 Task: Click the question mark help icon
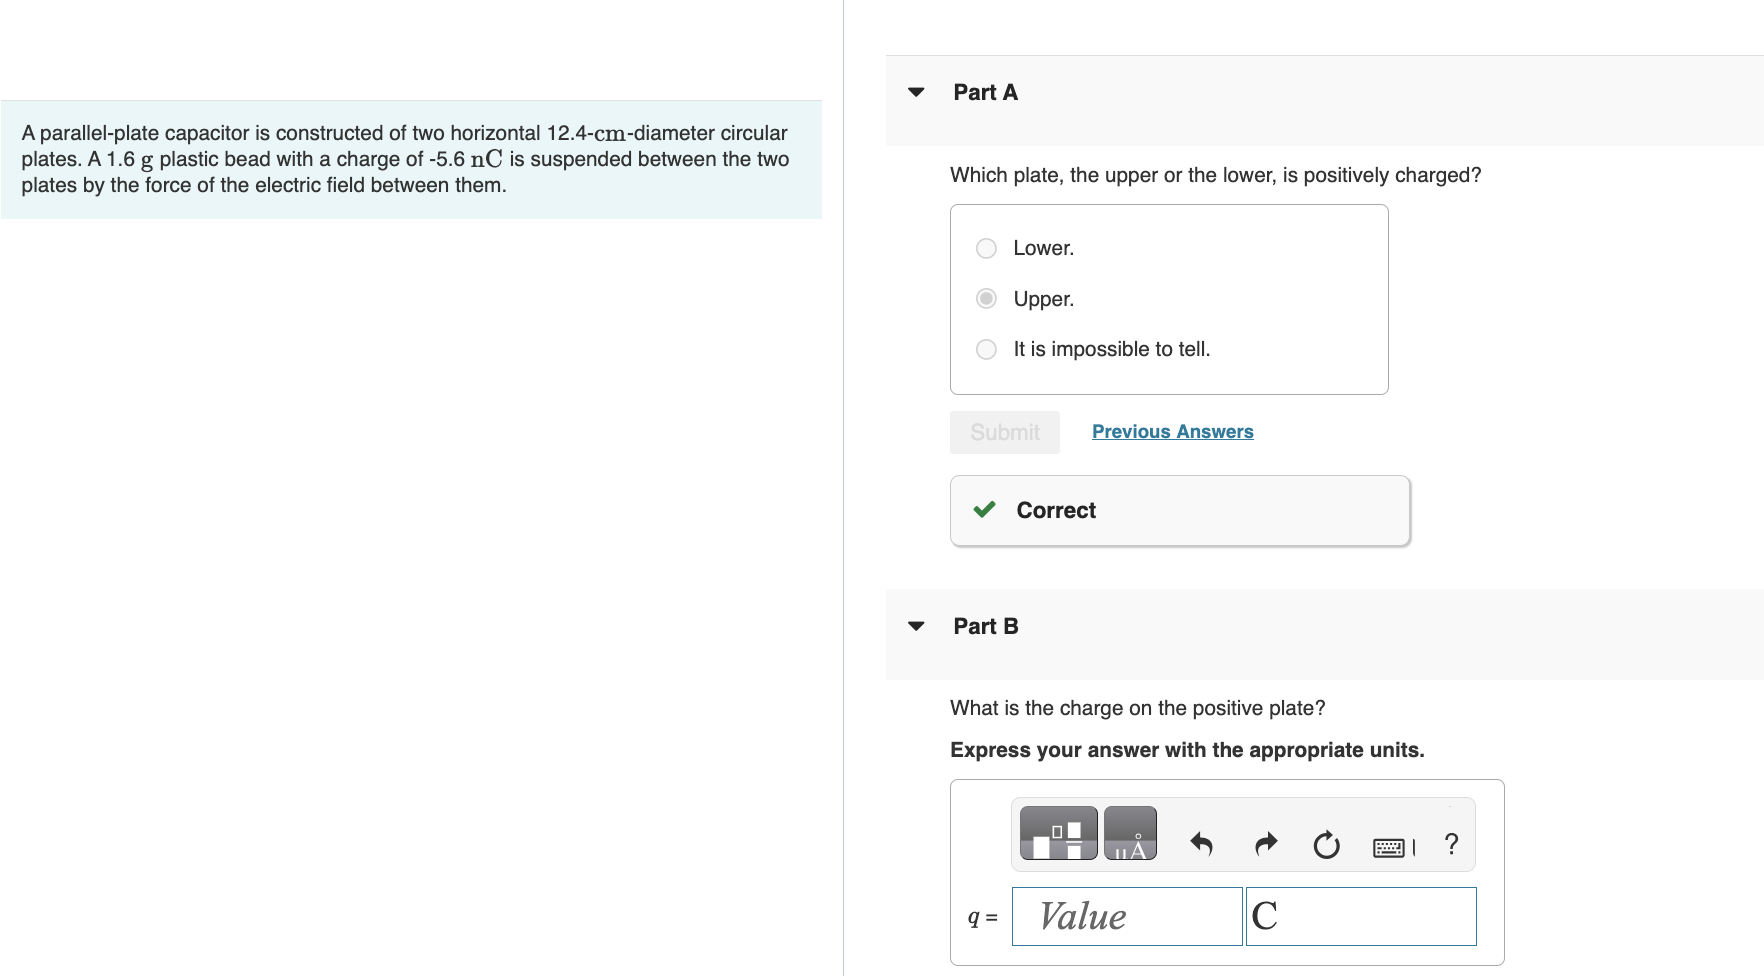pos(1450,845)
